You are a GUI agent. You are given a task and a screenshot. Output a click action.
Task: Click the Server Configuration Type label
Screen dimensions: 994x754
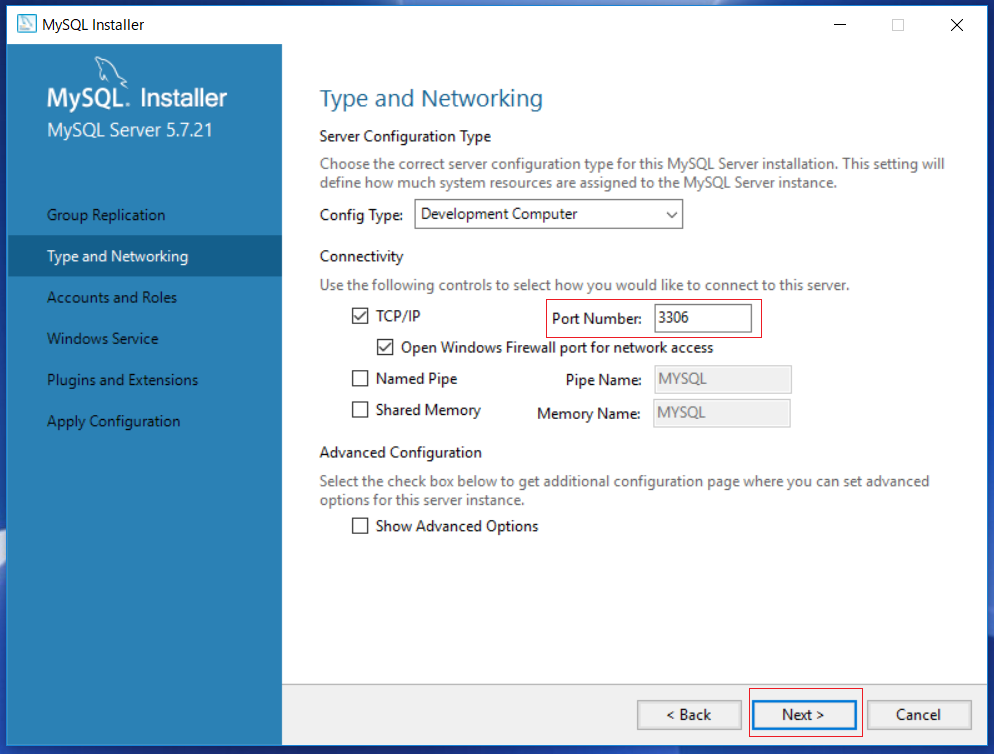point(405,136)
